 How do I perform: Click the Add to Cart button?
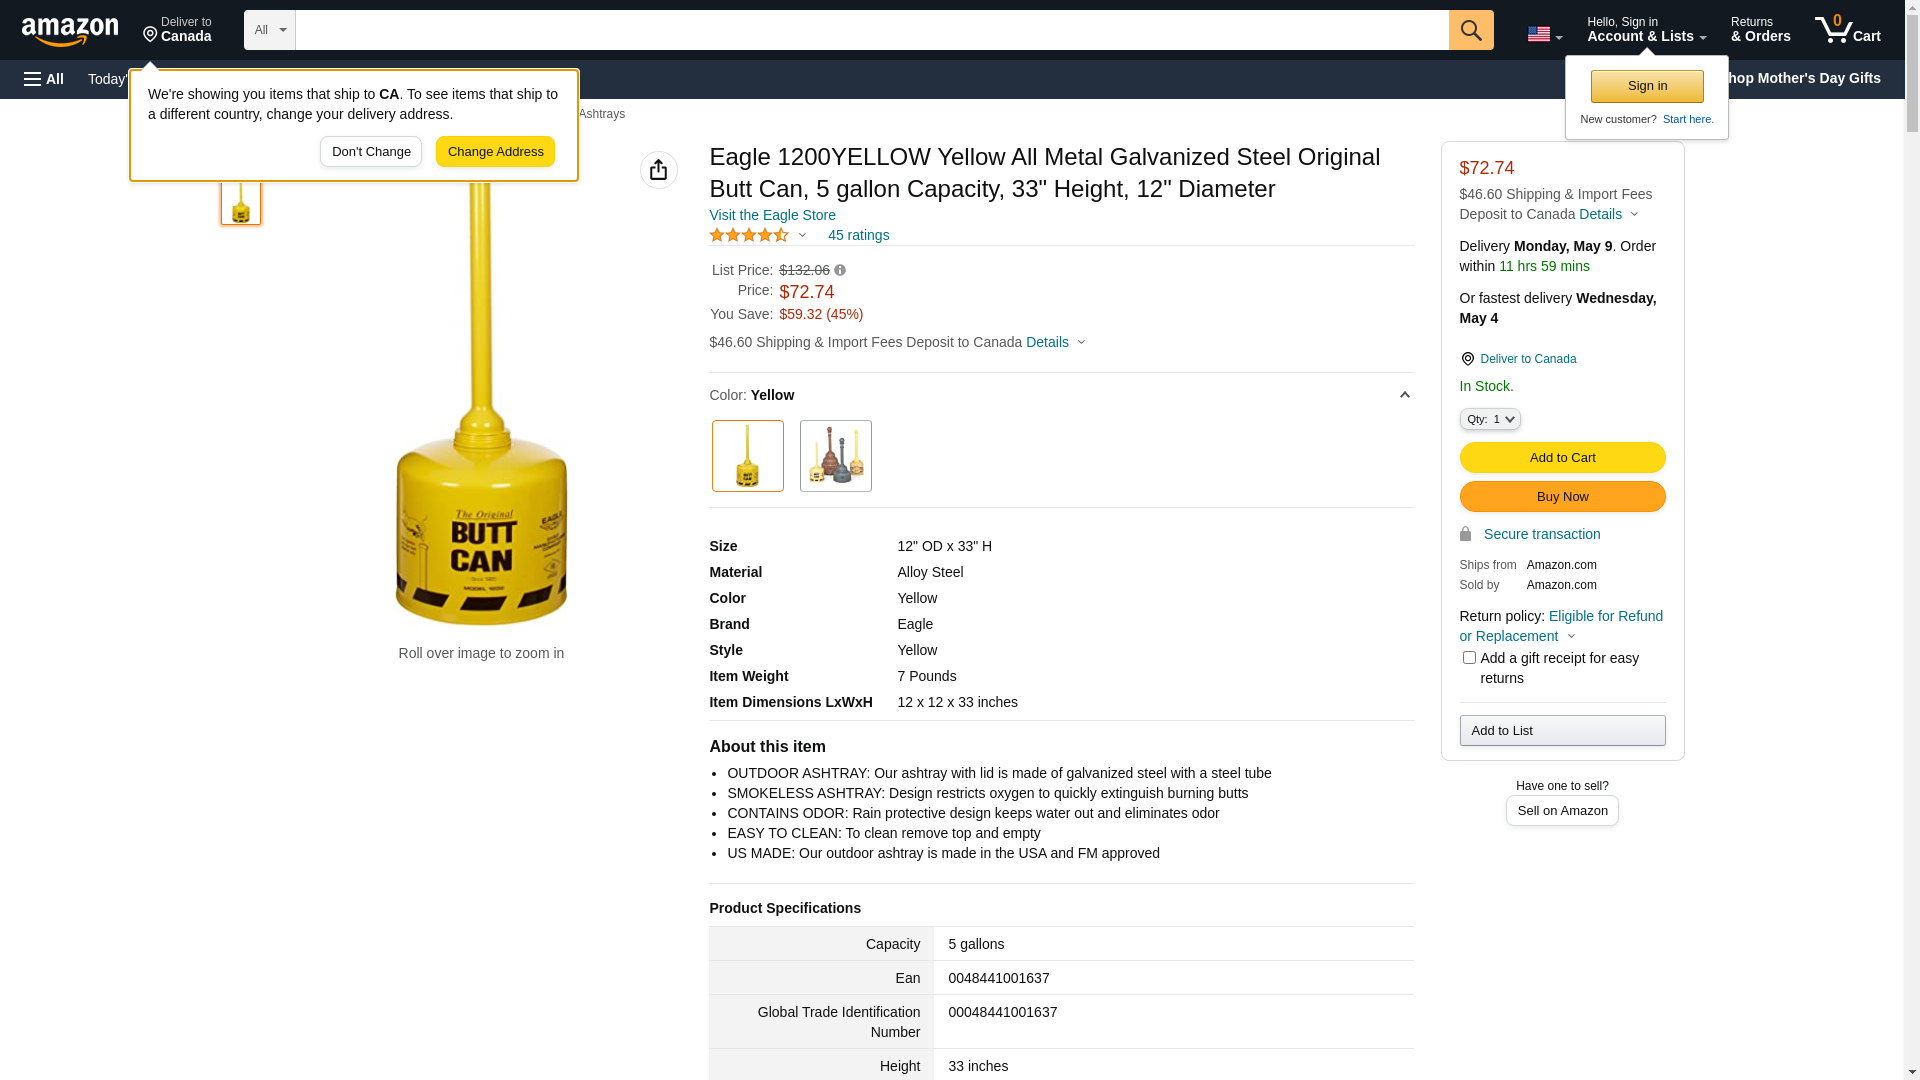coord(1561,457)
